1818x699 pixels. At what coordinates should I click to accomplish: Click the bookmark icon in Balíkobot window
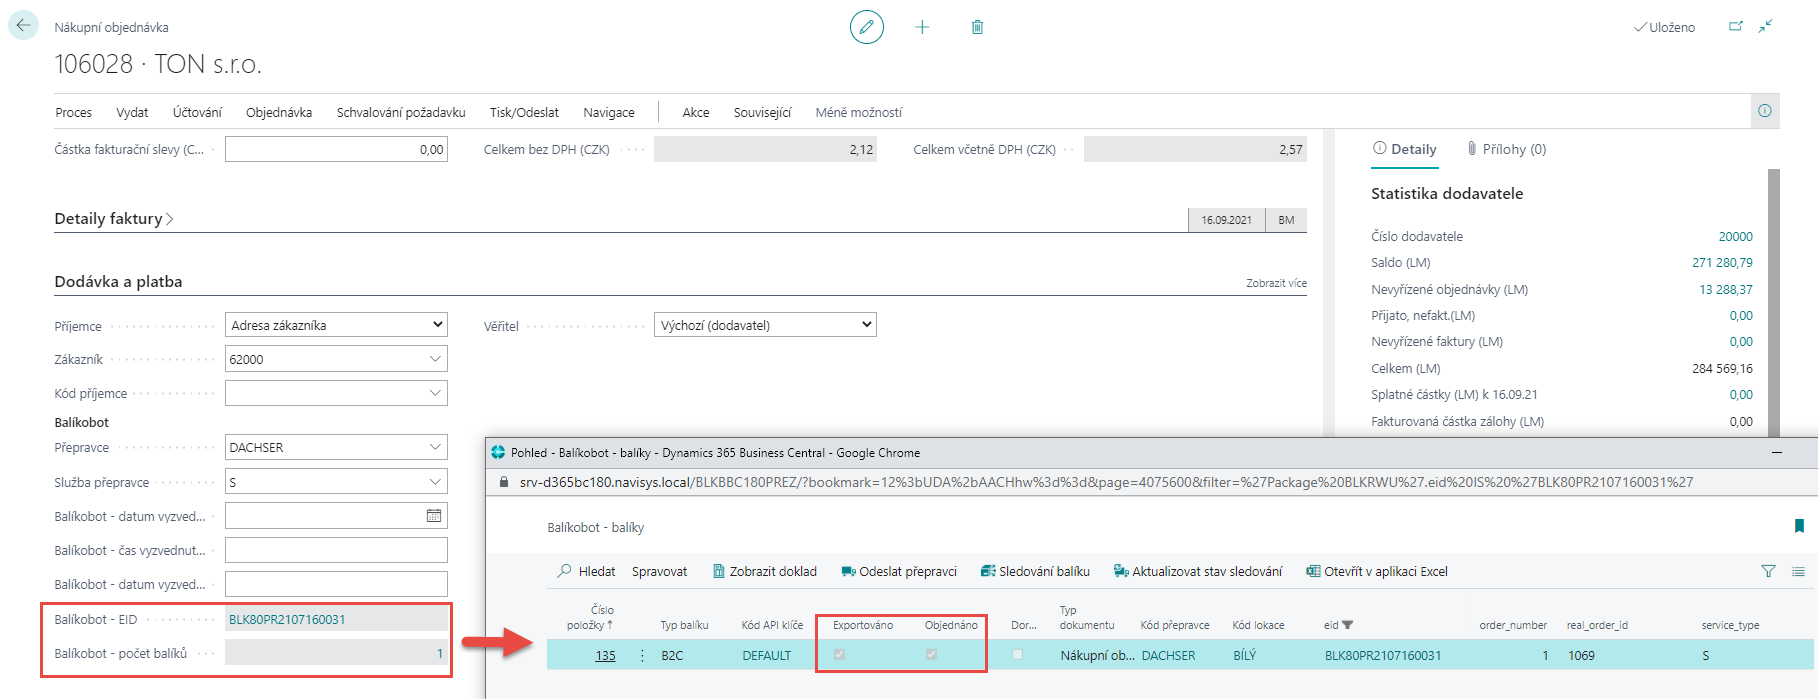1799,526
